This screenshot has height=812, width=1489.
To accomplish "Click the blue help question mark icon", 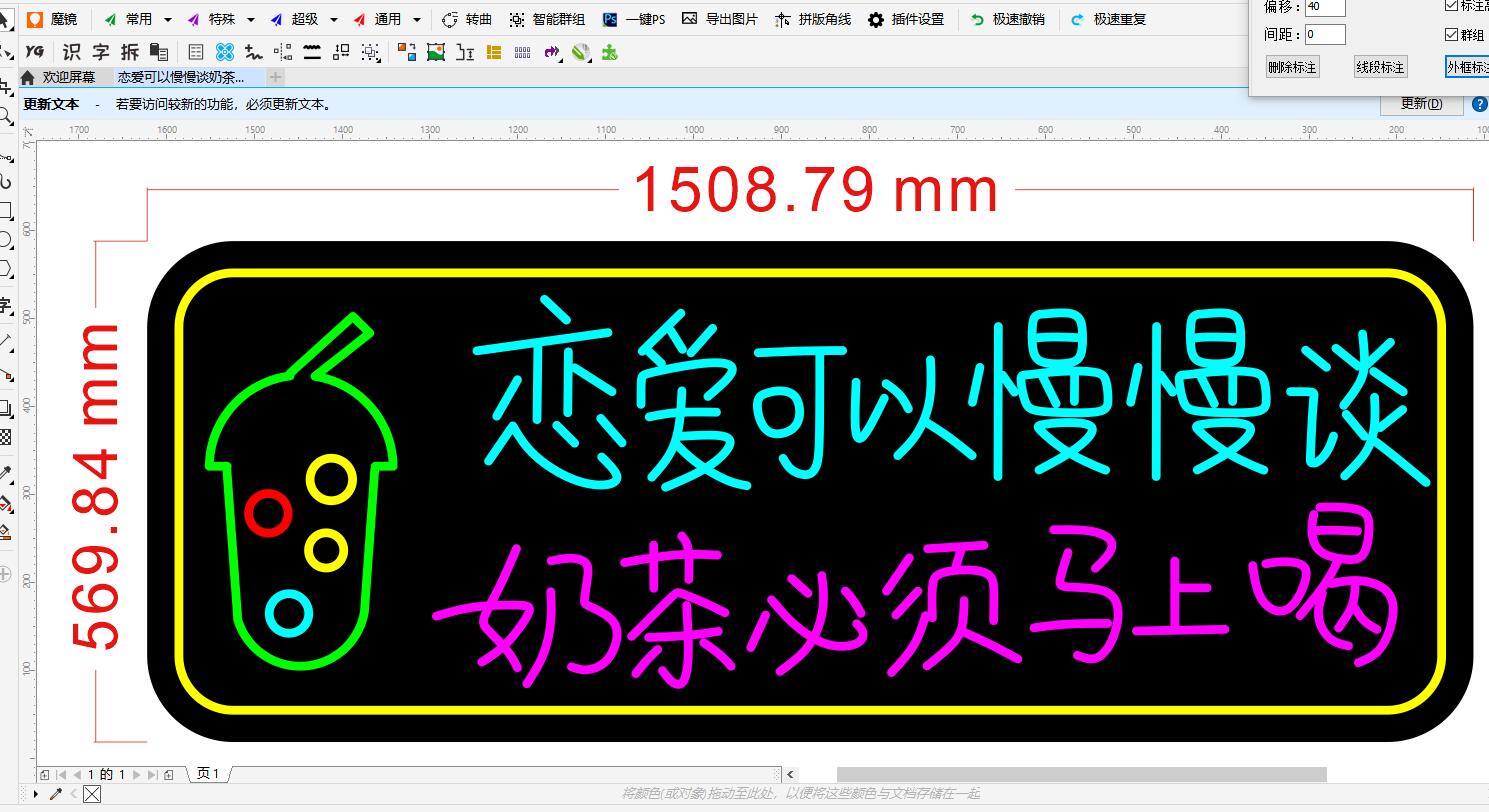I will tap(1480, 104).
